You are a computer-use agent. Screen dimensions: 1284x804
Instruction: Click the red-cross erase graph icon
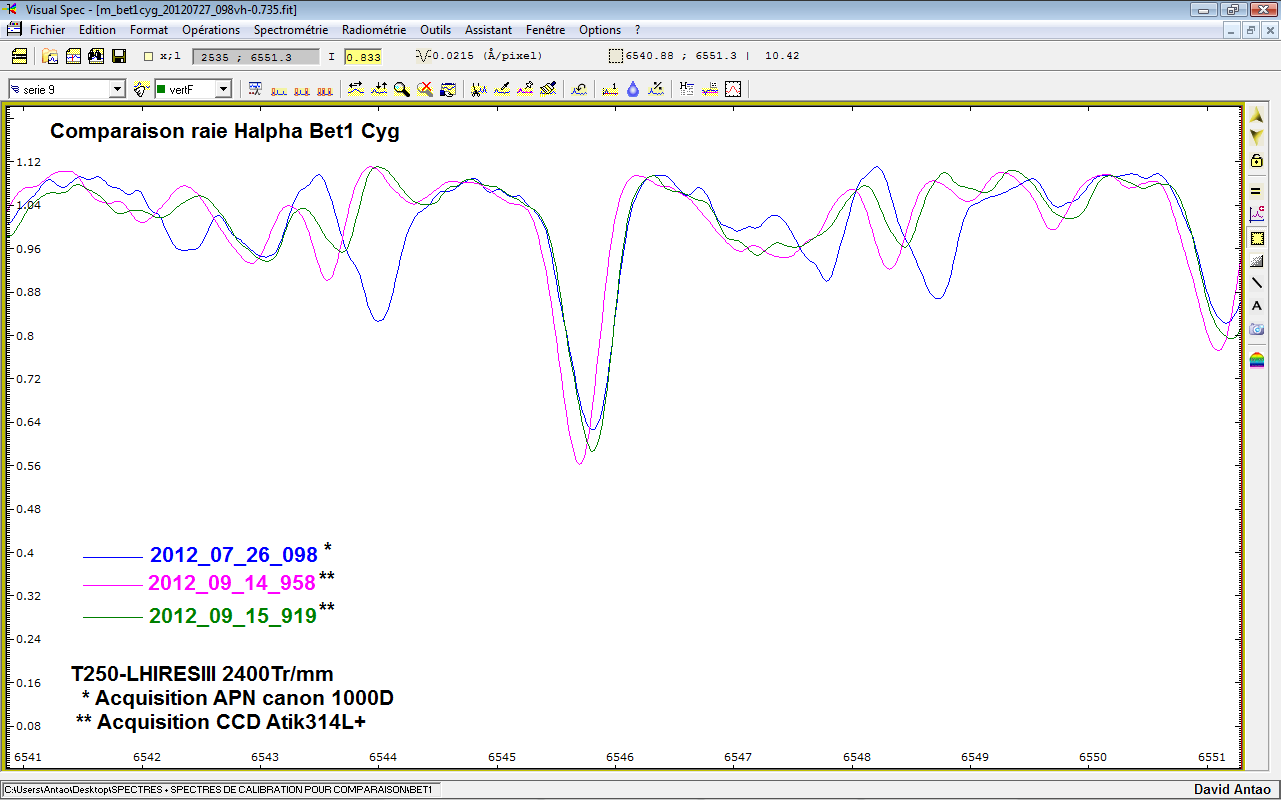pos(425,90)
